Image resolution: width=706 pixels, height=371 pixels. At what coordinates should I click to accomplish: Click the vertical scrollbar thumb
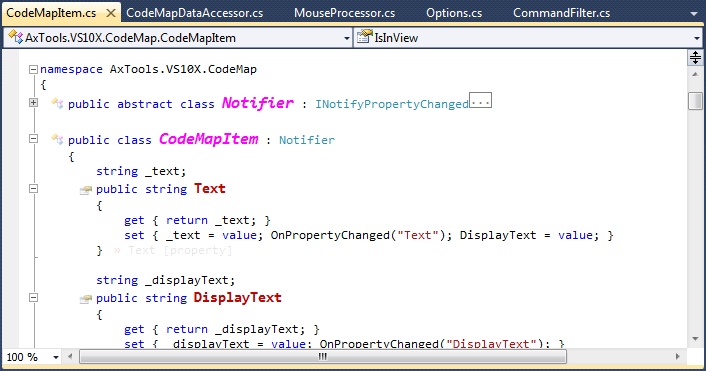pyautogui.click(x=695, y=100)
